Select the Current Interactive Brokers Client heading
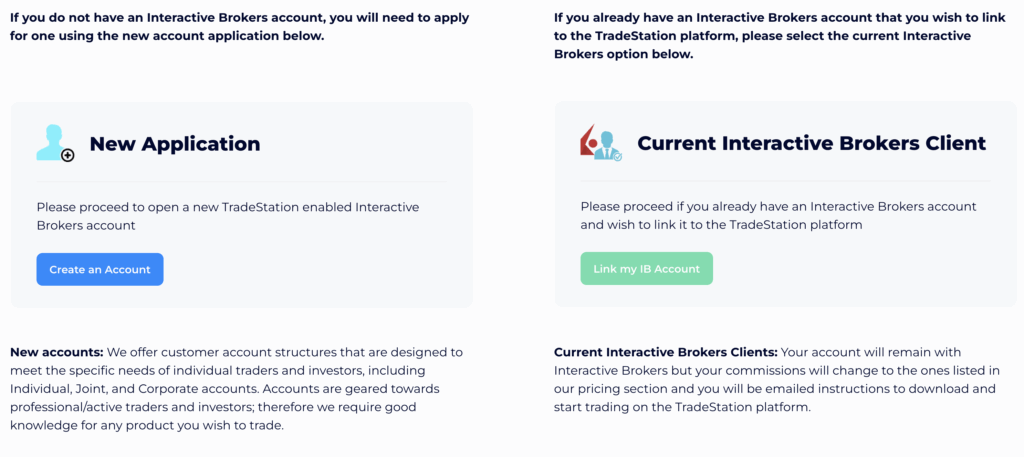1024x457 pixels. coord(811,144)
